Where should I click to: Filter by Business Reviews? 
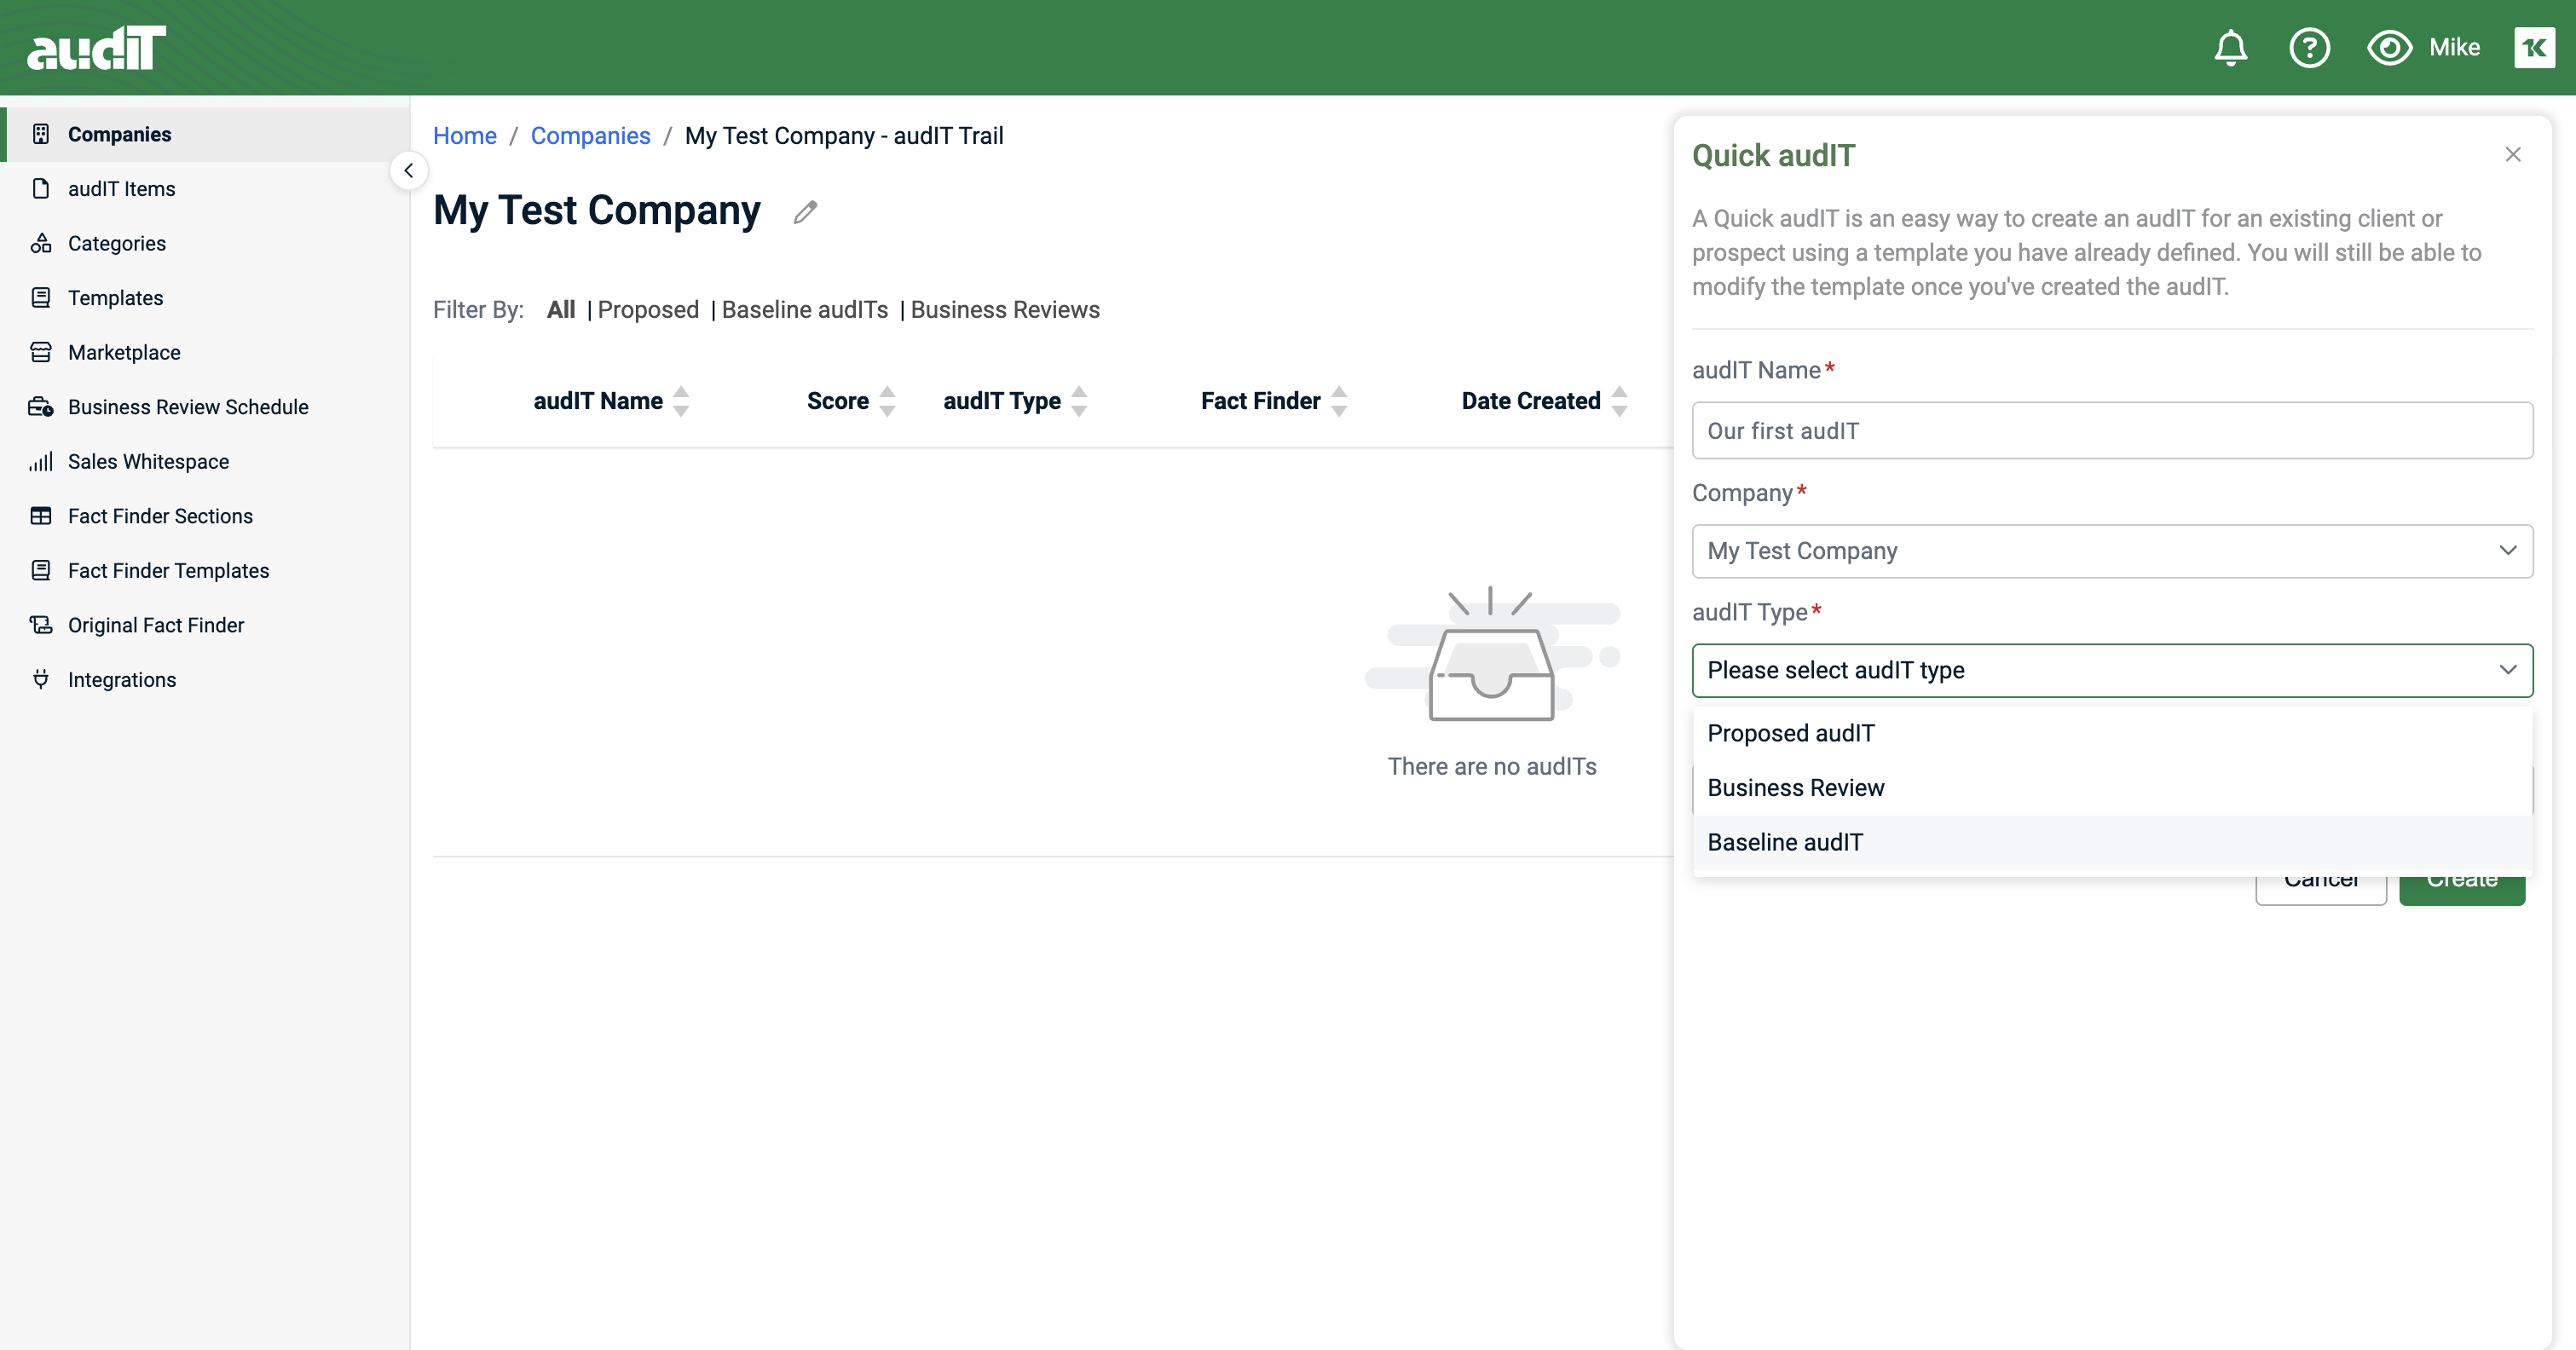(x=1004, y=310)
